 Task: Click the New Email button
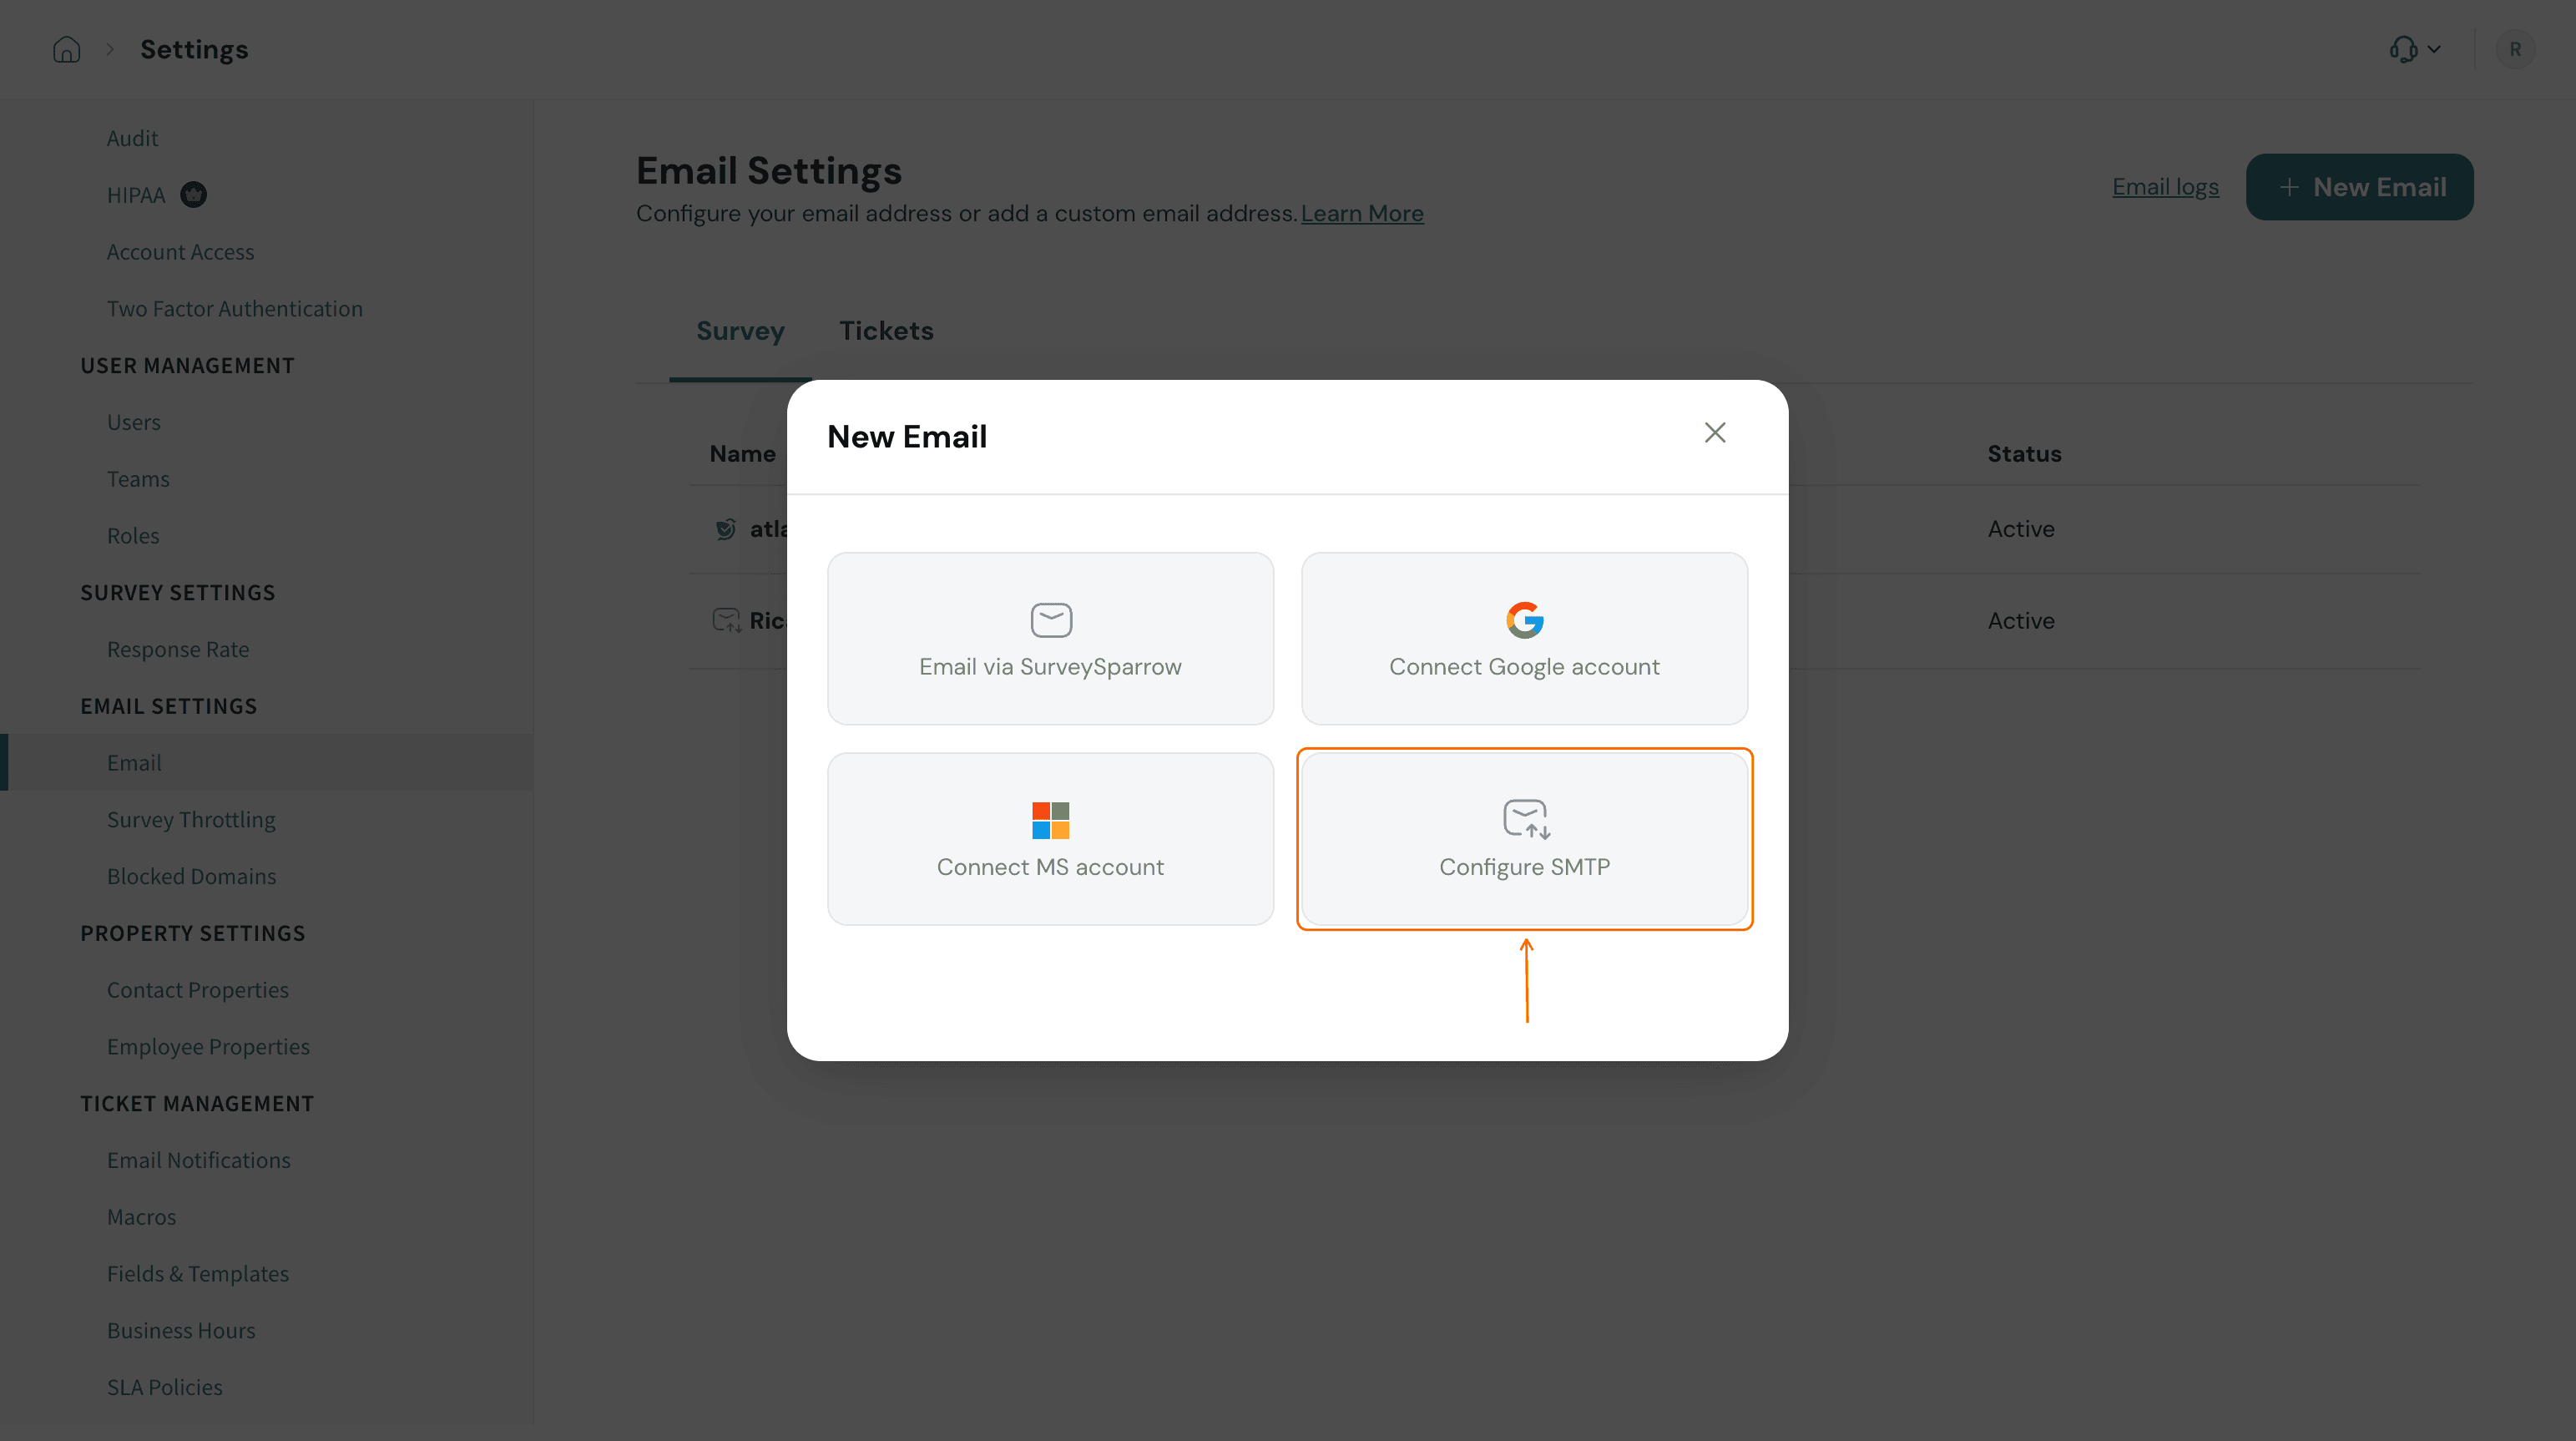[2359, 187]
